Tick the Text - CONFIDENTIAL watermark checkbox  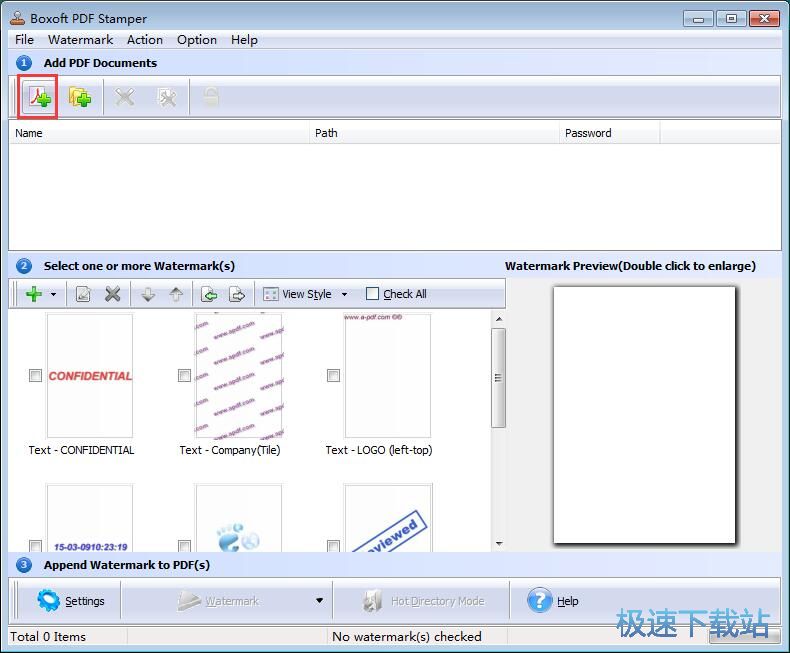[x=36, y=376]
